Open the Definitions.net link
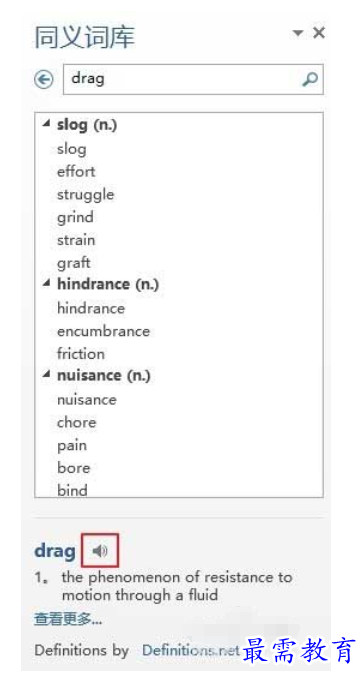Image resolution: width=364 pixels, height=682 pixels. tap(191, 650)
